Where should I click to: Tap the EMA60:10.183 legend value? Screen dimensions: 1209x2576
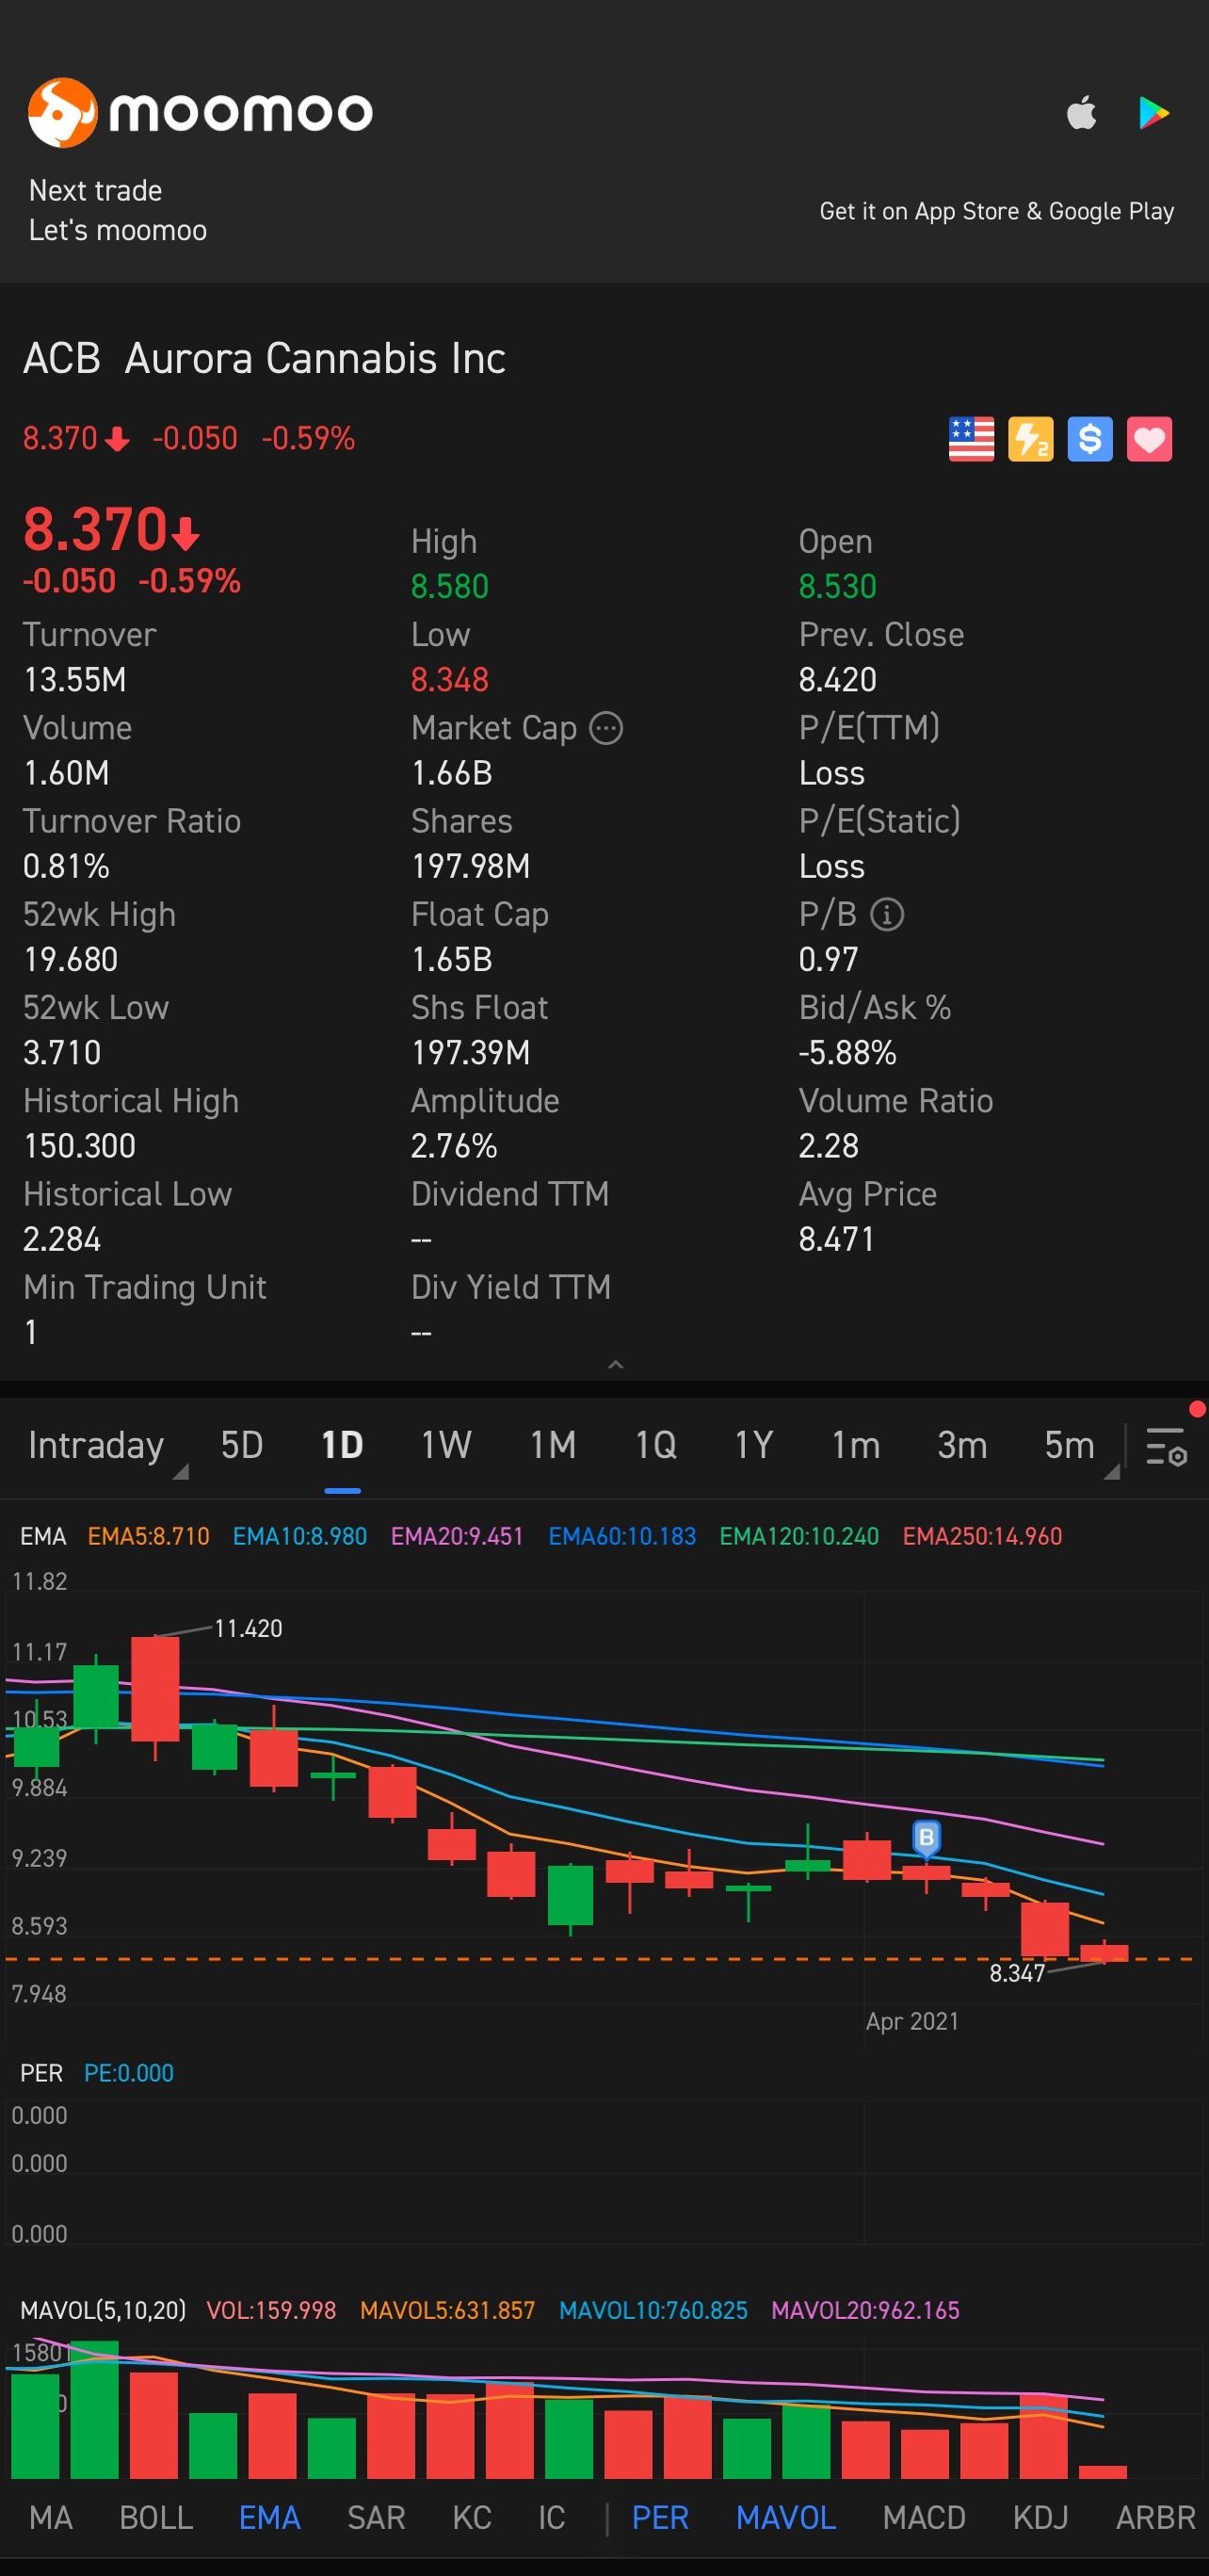point(622,1536)
